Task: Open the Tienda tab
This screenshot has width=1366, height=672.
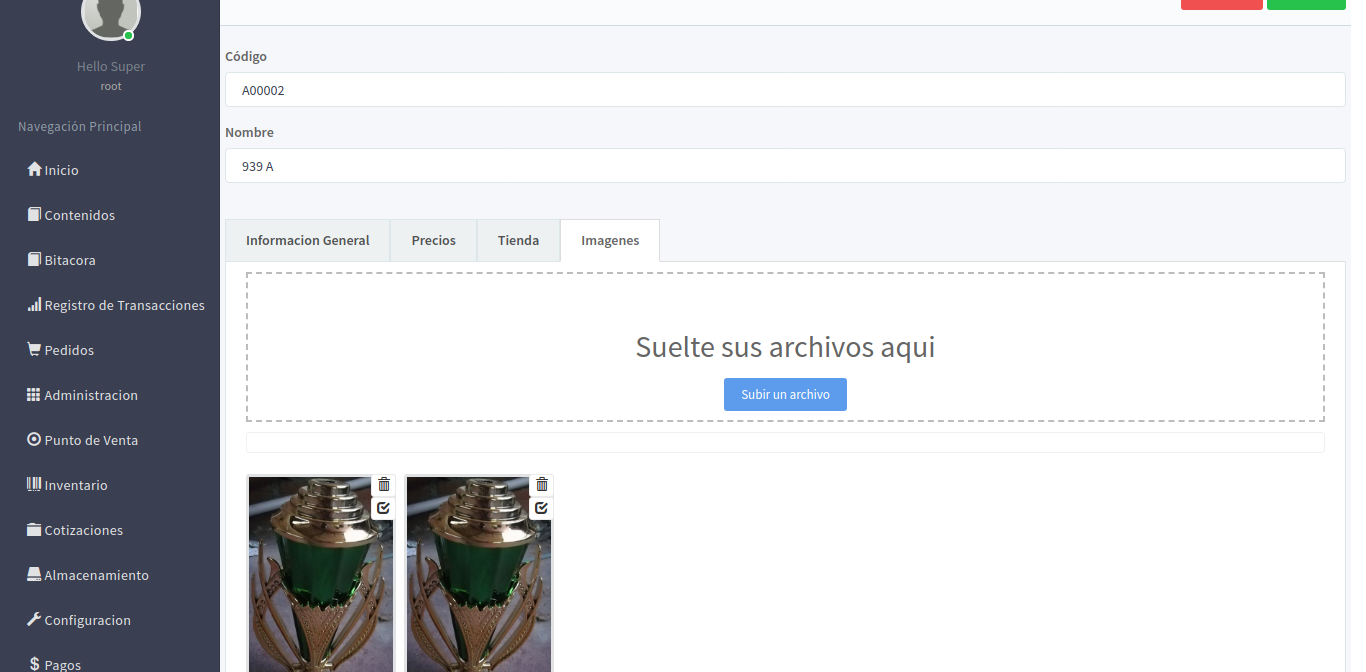Action: 518,240
